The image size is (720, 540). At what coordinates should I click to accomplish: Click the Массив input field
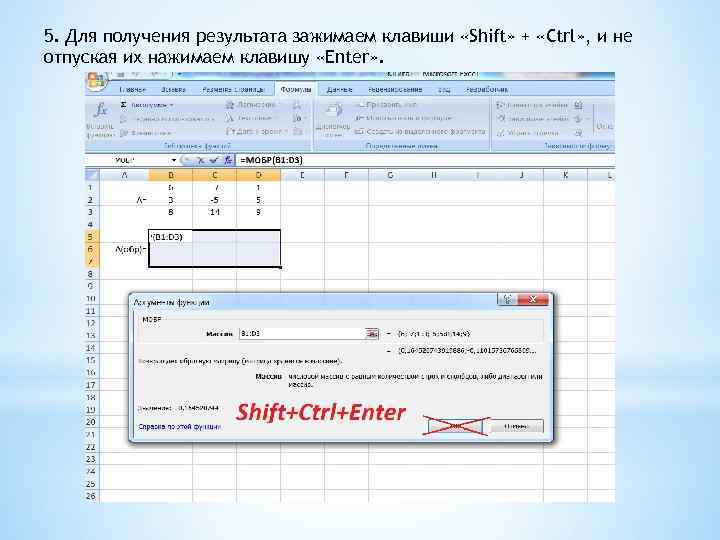point(302,334)
